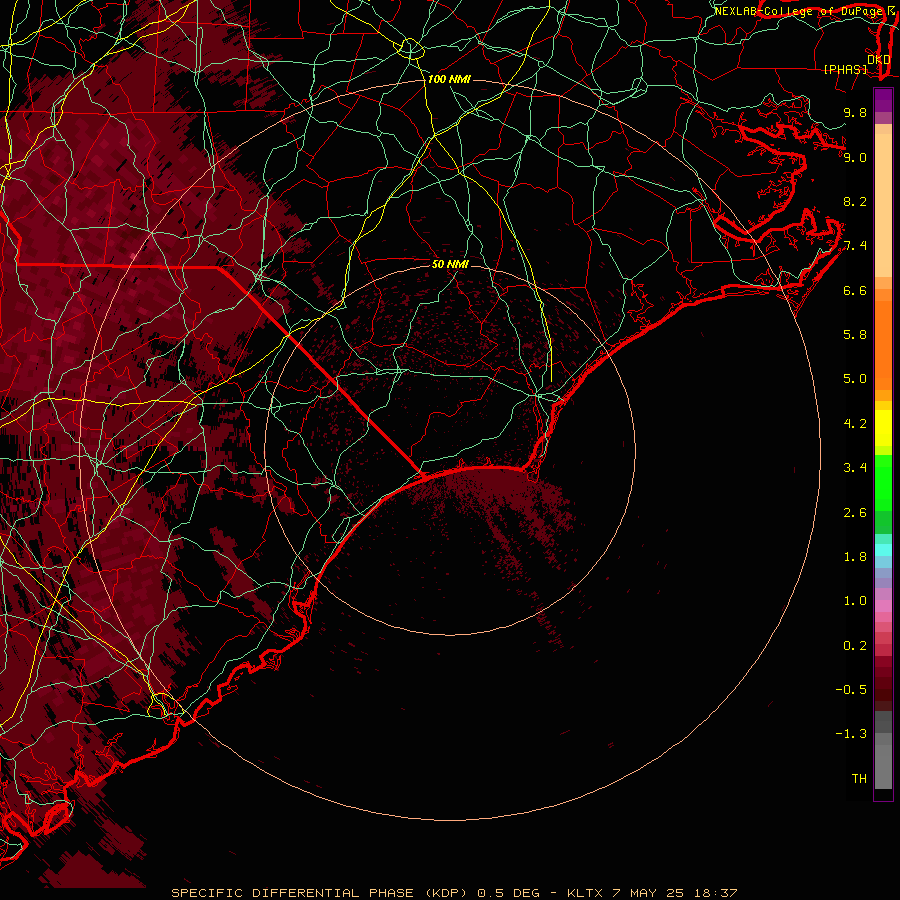This screenshot has height=900, width=900.
Task: Click the TH threshold label on scale
Action: (x=859, y=779)
